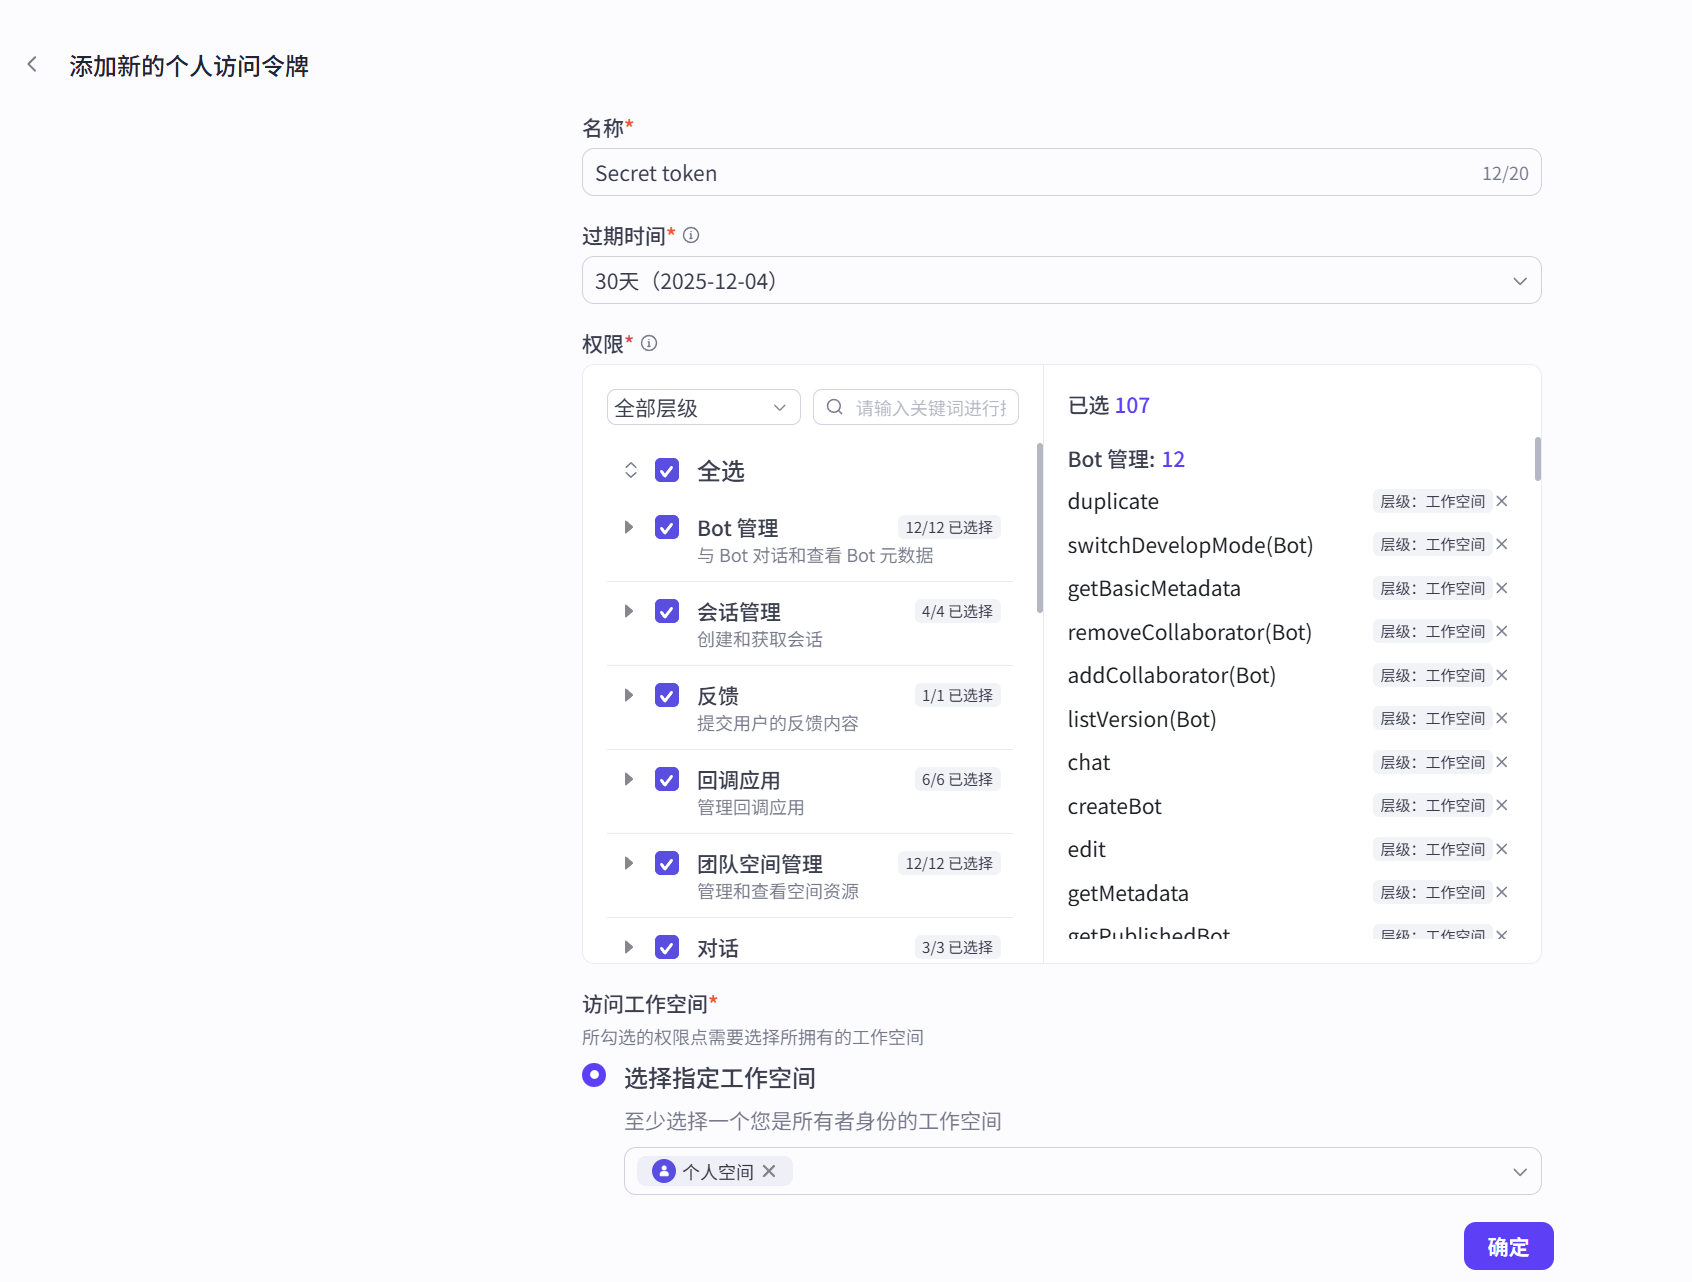
Task: Remove 个人空间 from the workspace selection
Action: 769,1171
